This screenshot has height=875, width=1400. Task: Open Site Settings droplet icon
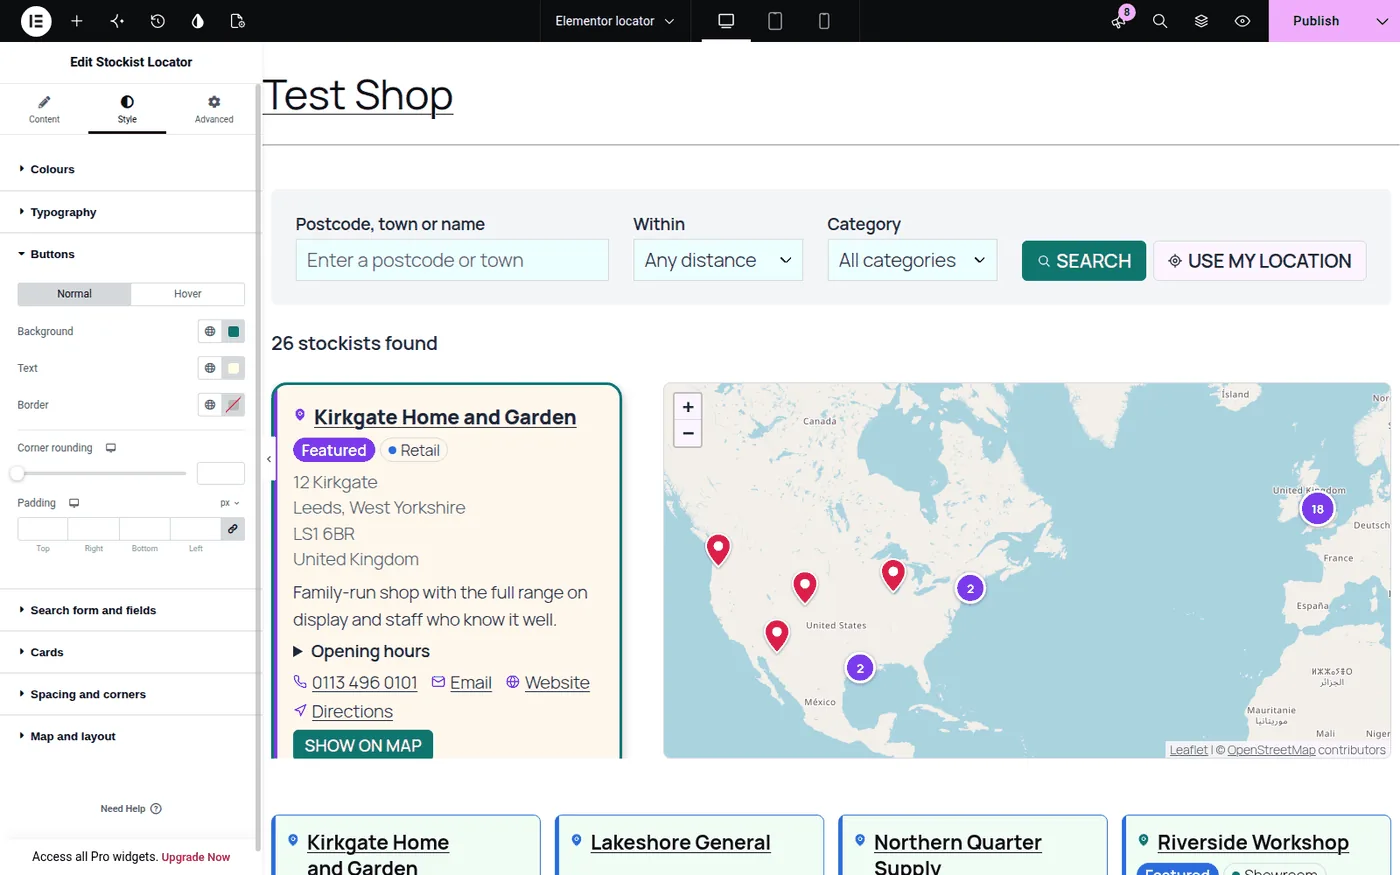pyautogui.click(x=197, y=21)
